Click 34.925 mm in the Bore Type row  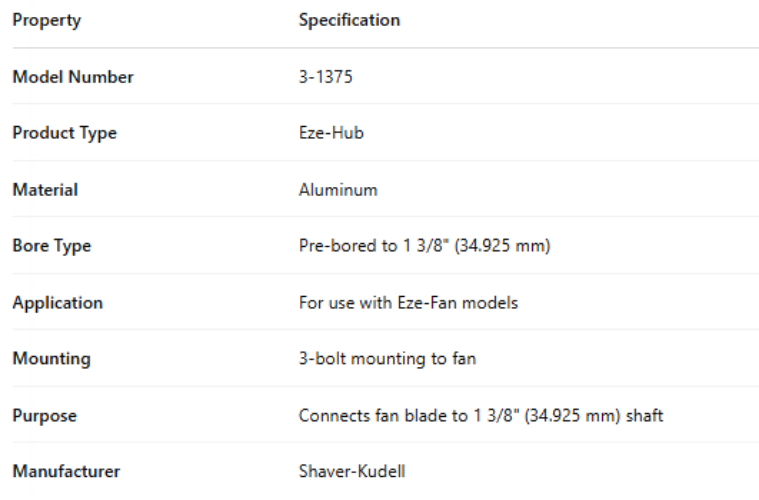[501, 246]
